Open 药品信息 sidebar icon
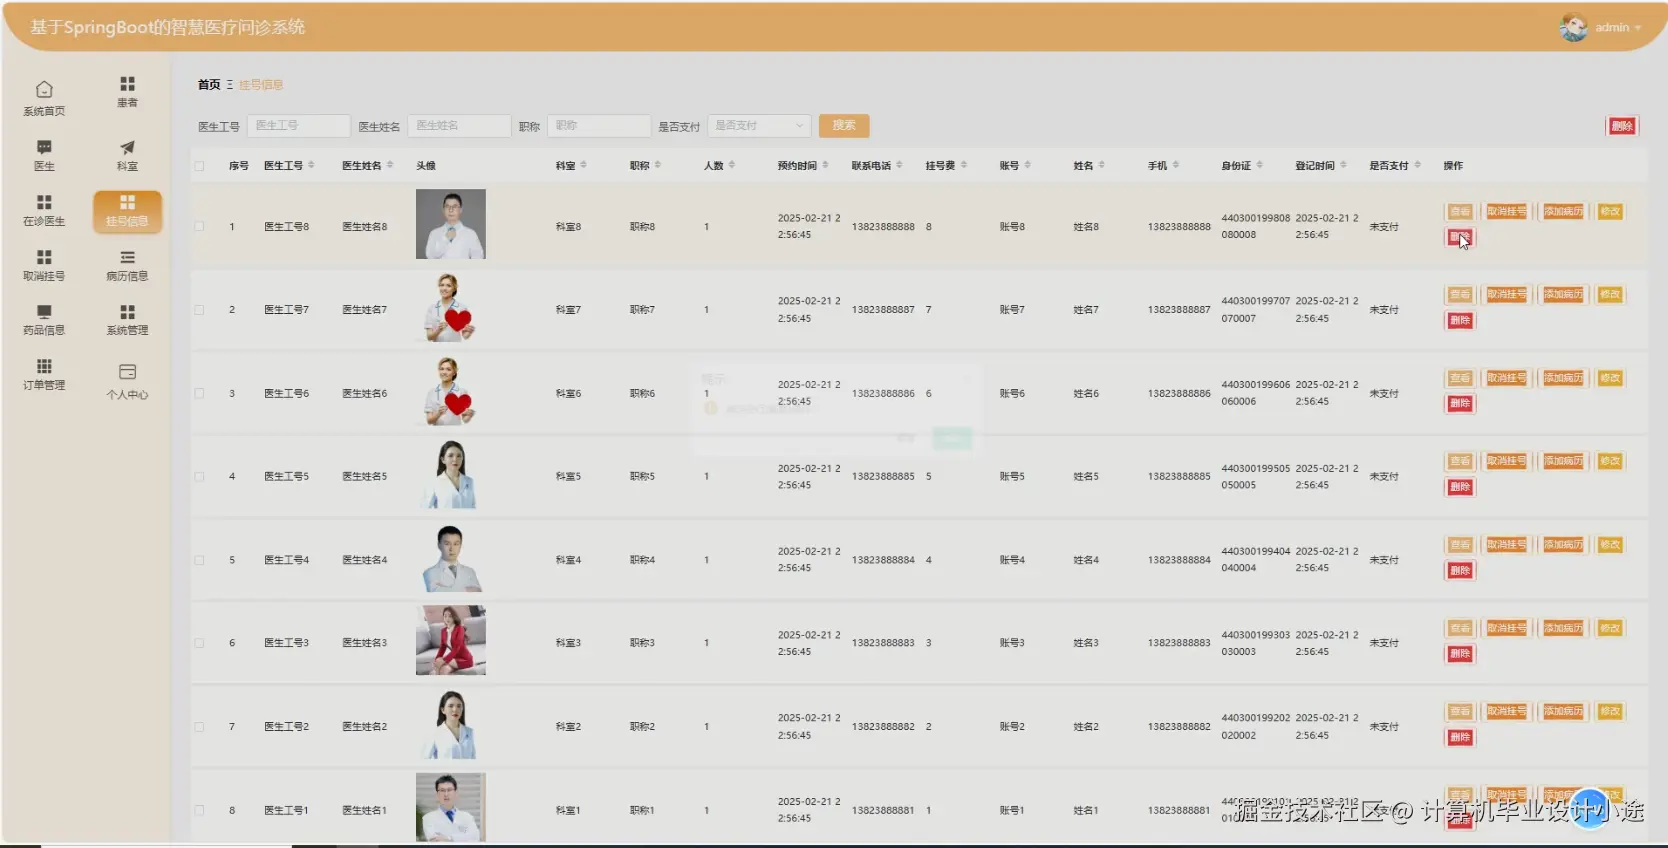Viewport: 1668px width, 848px height. (44, 312)
